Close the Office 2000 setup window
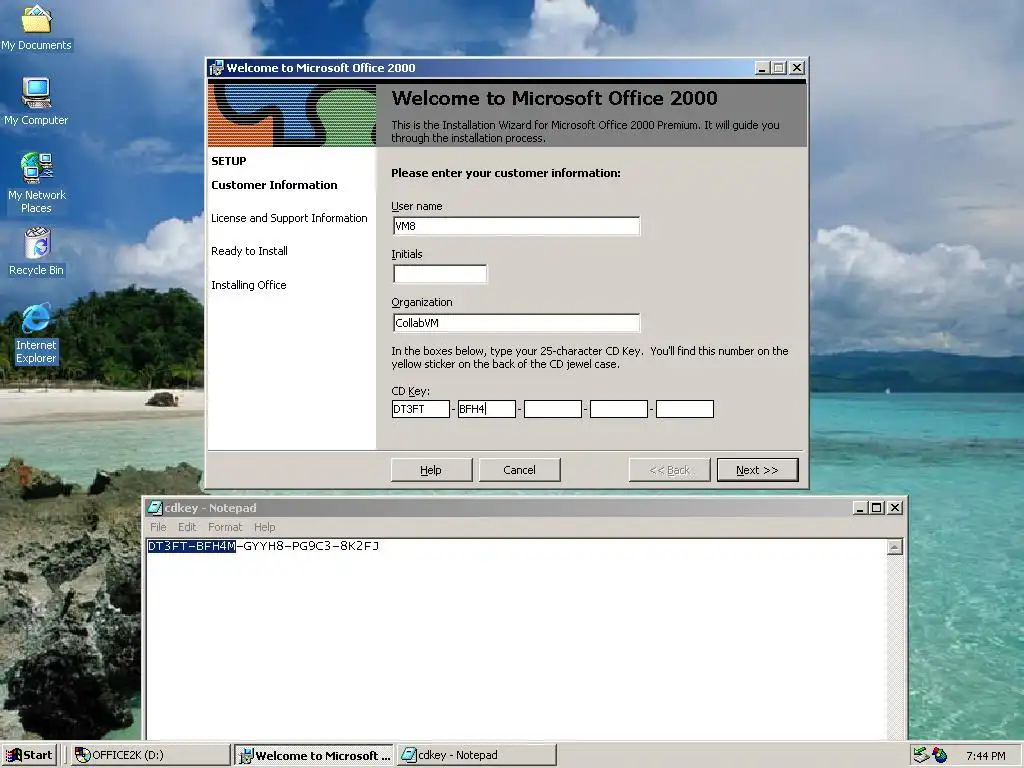 click(x=797, y=68)
